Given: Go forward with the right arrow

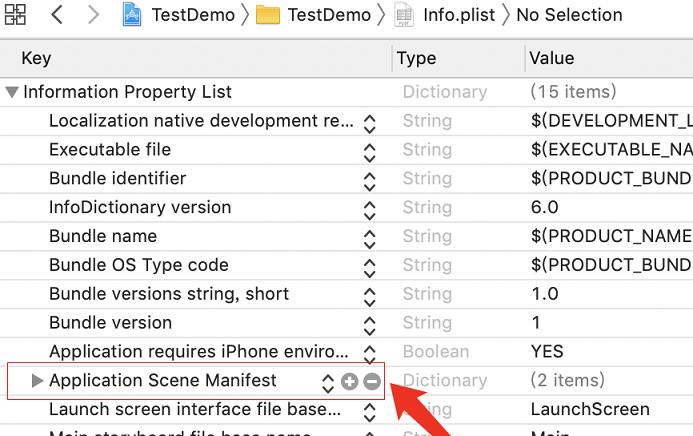Looking at the screenshot, I should [93, 15].
